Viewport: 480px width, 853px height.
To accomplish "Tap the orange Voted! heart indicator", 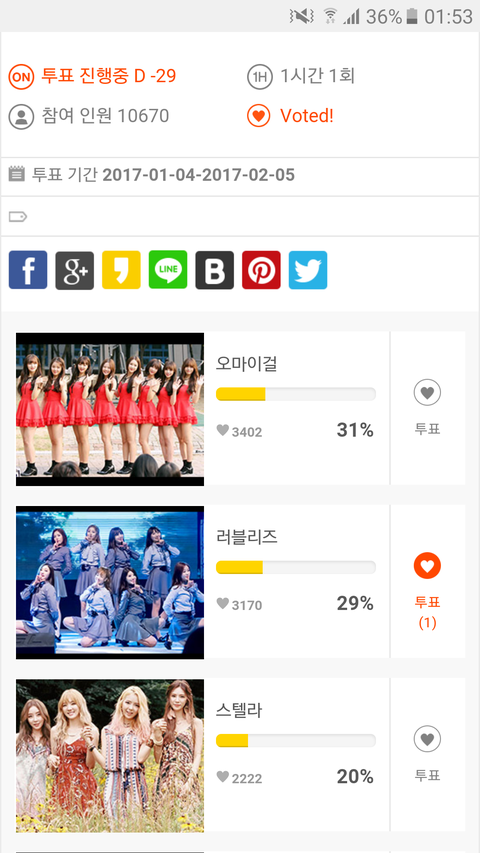I will 259,116.
